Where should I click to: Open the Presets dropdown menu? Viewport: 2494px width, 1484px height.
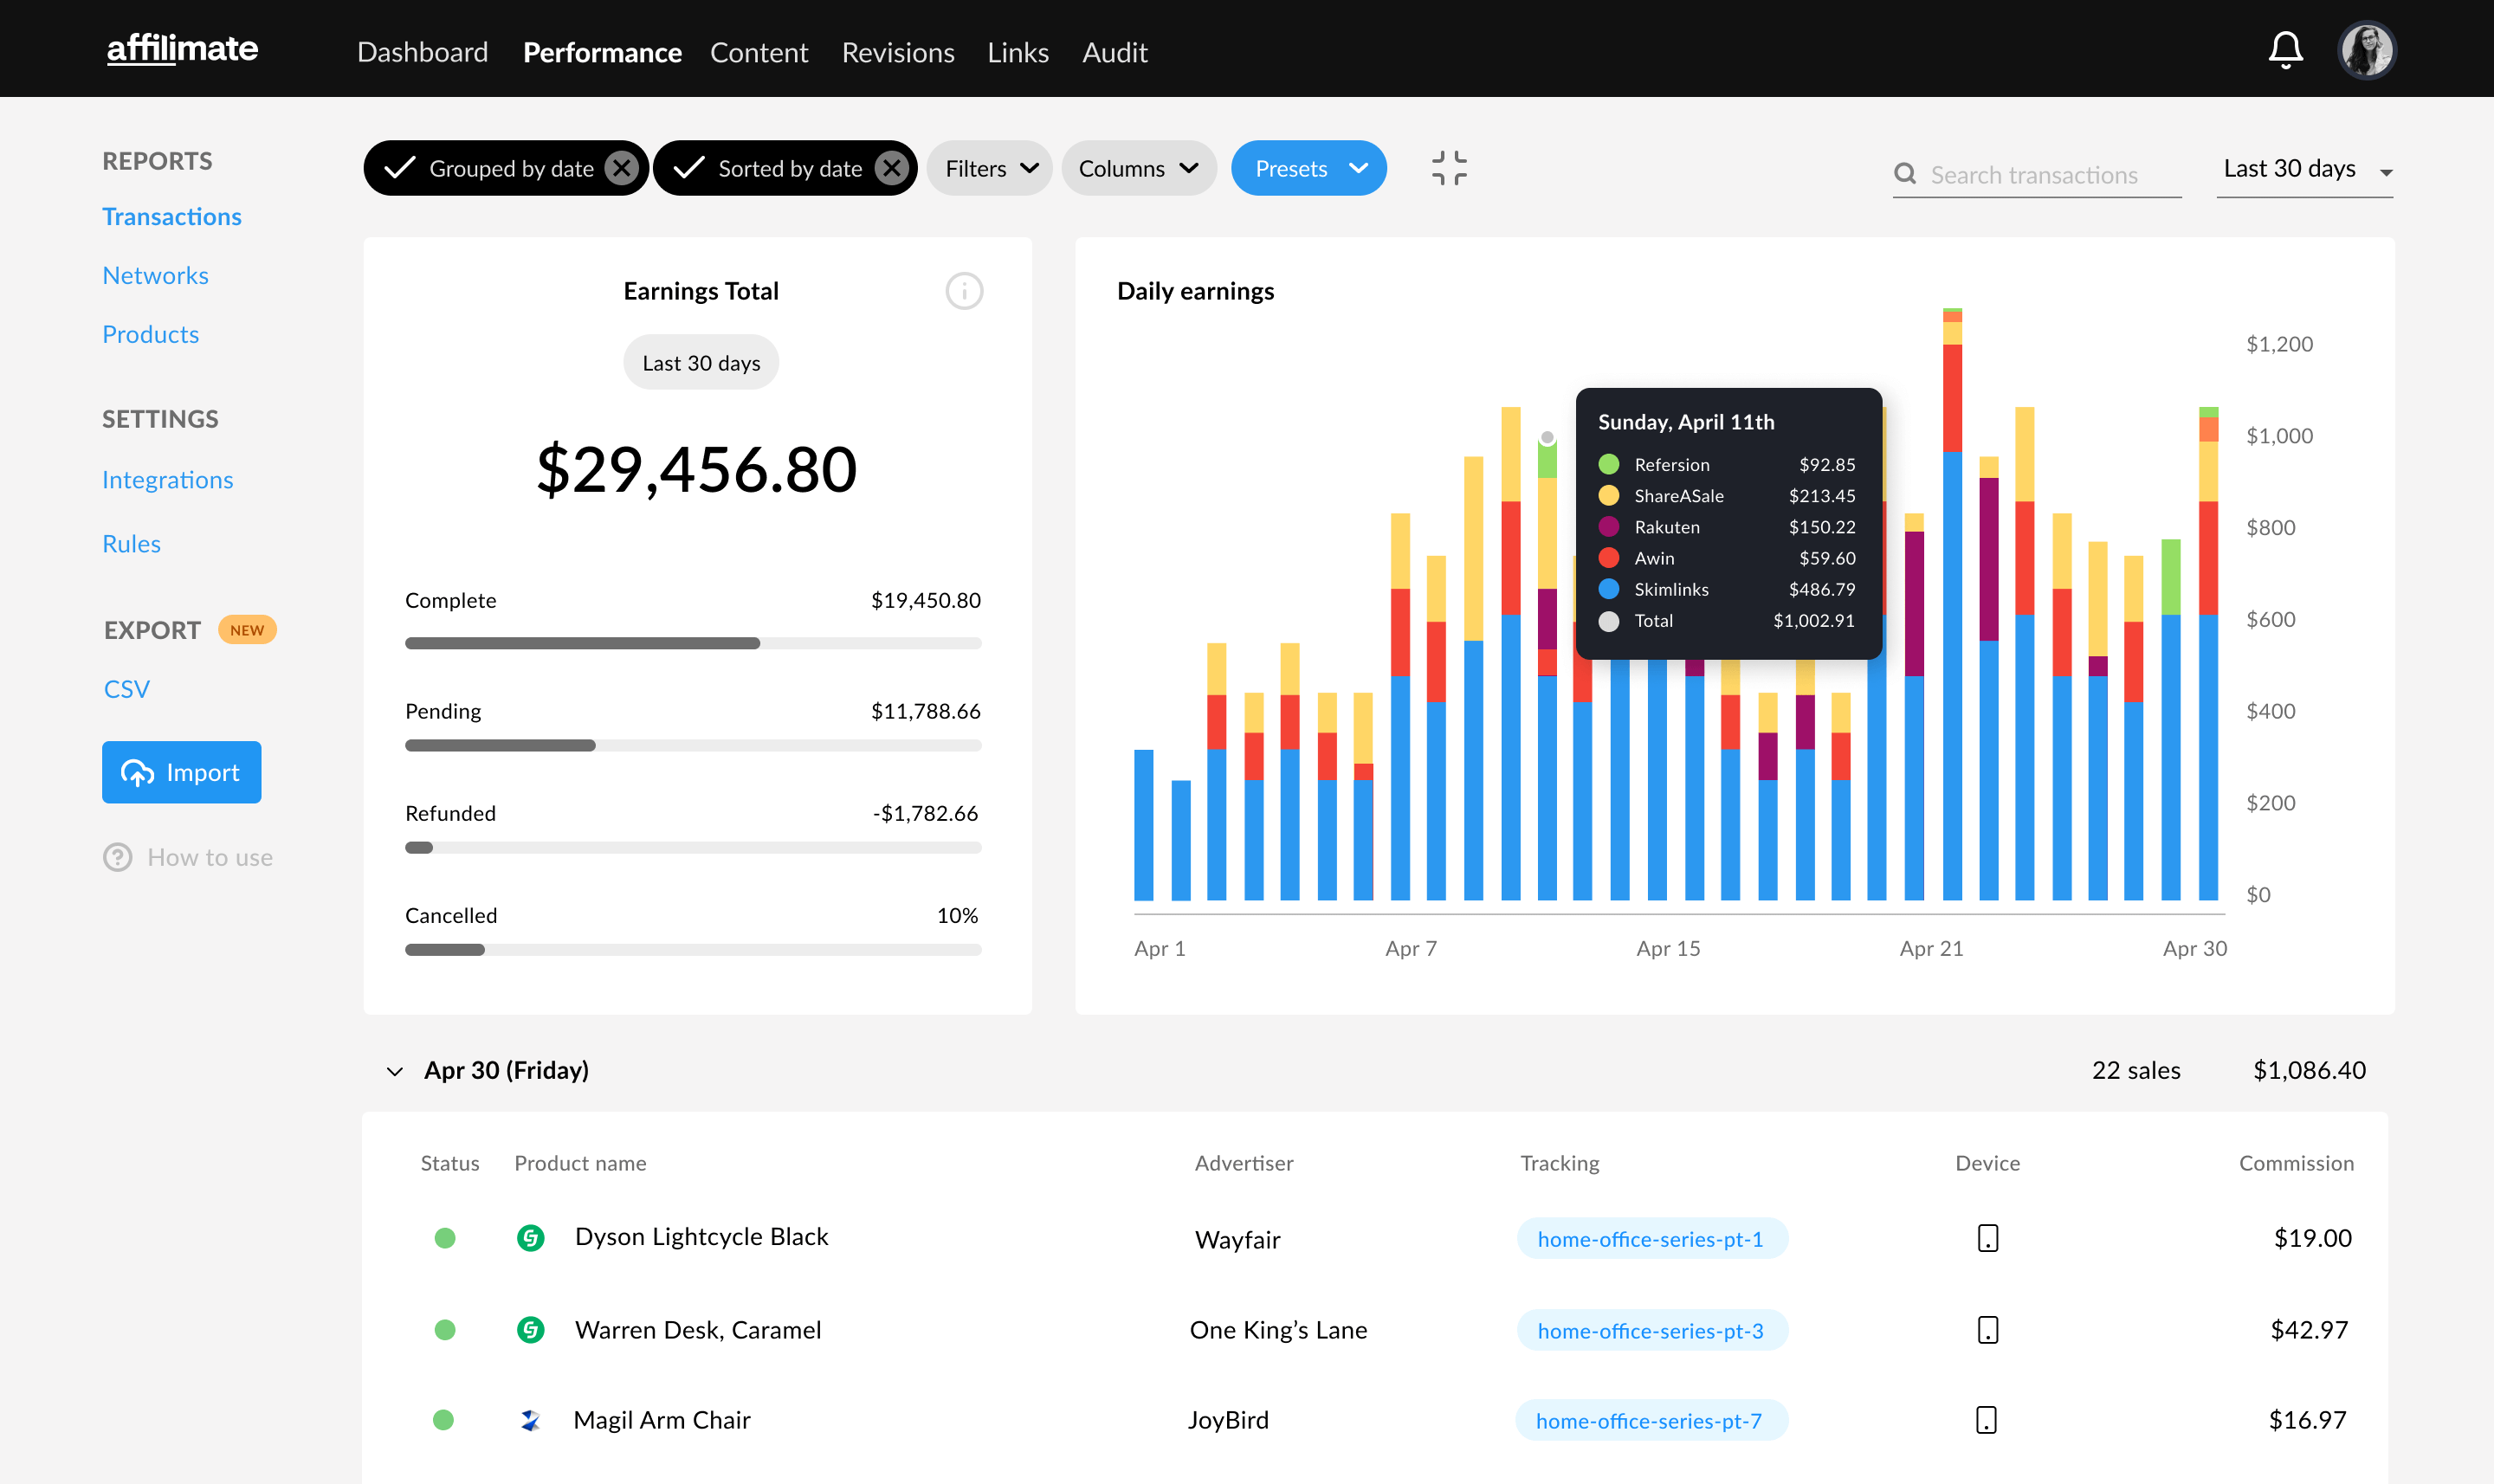pos(1307,168)
